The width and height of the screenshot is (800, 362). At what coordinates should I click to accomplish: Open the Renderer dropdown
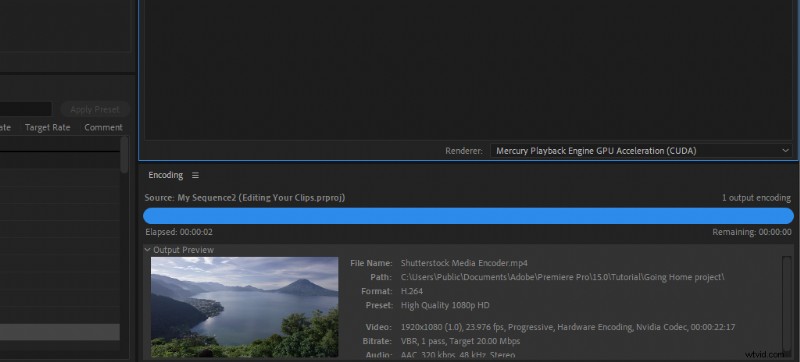tap(641, 151)
